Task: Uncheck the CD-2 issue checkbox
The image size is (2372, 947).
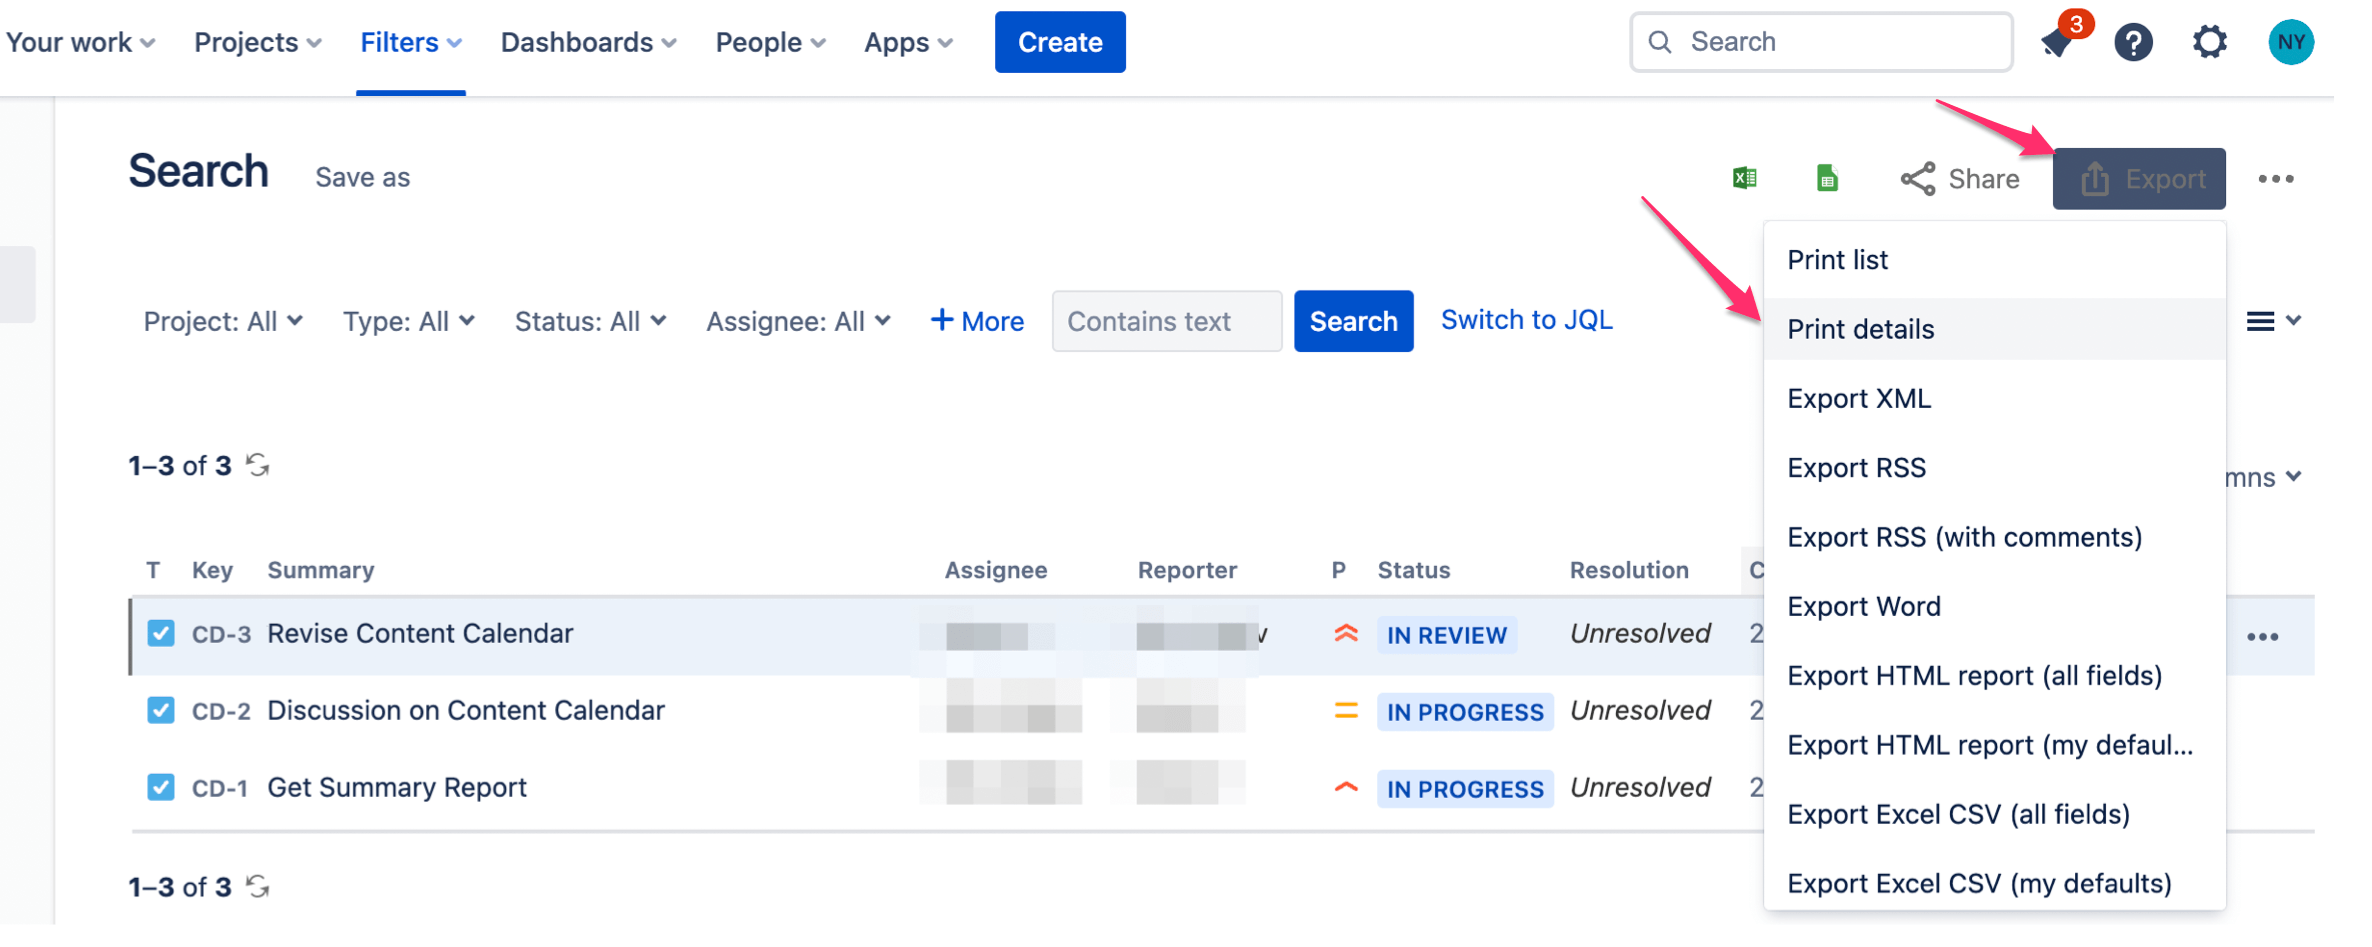Action: click(x=161, y=710)
